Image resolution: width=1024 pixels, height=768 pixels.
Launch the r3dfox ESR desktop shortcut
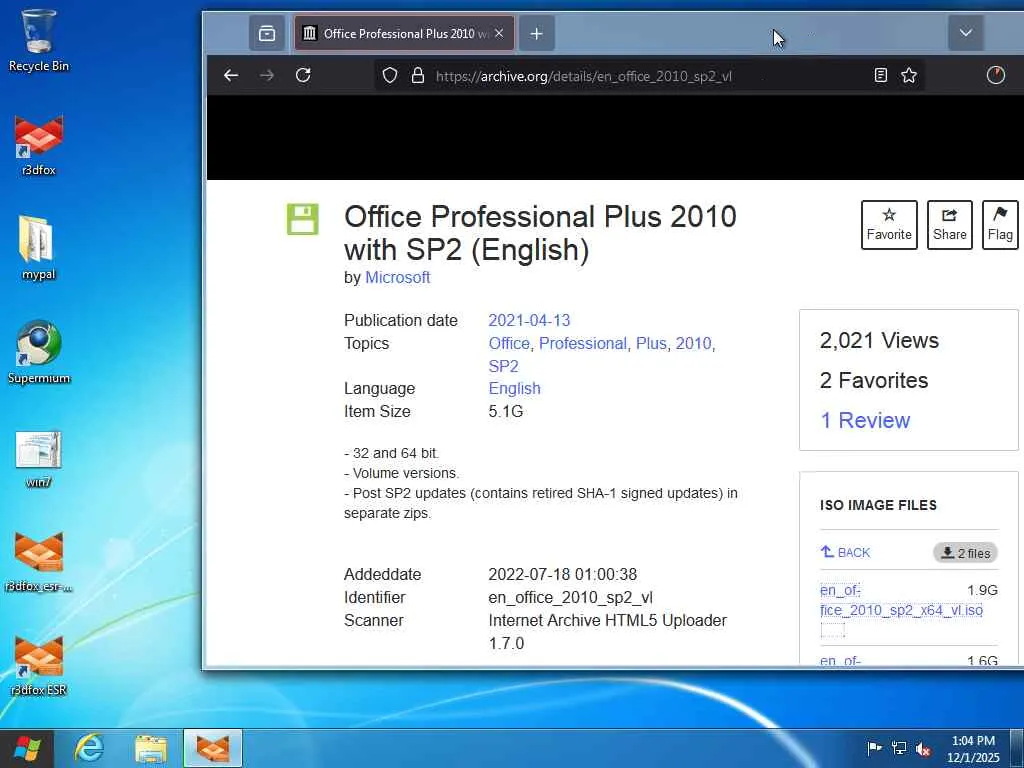(x=38, y=666)
